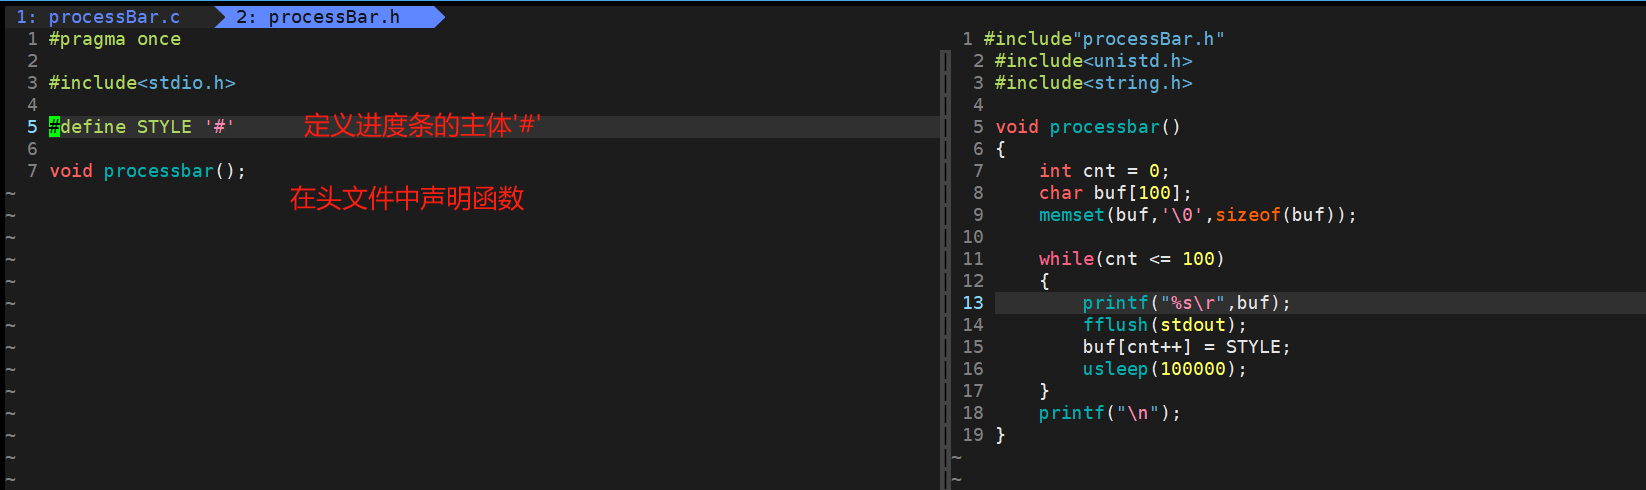Click the 'char buf[100];' line
1646x490 pixels.
(x=1115, y=193)
